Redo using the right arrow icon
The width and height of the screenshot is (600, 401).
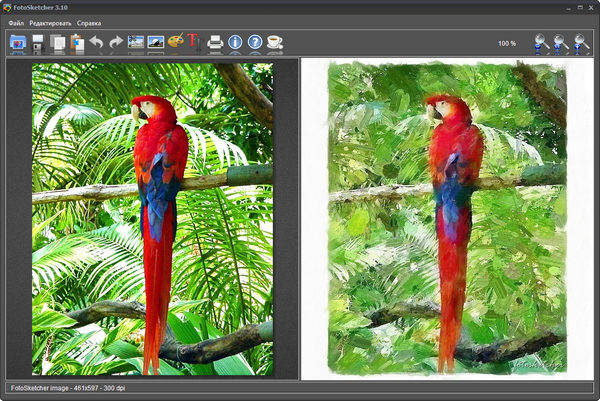(x=116, y=42)
